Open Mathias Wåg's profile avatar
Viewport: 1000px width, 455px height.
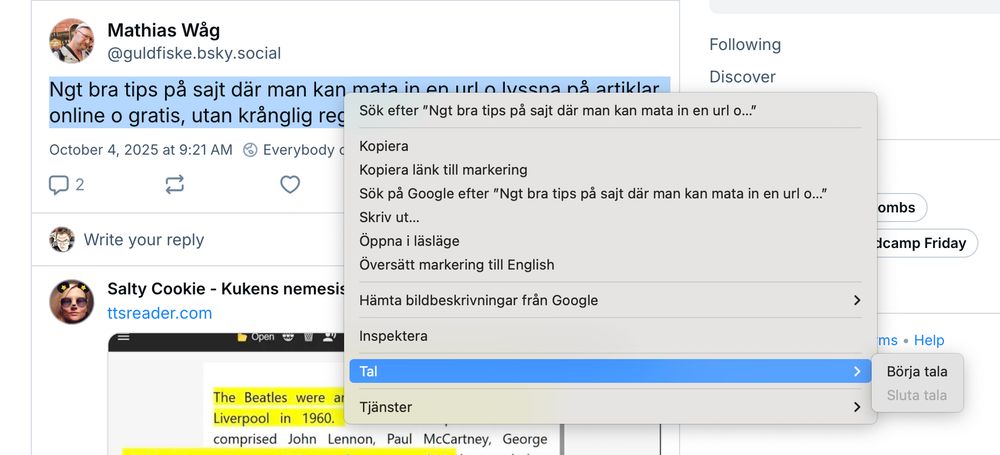click(x=72, y=41)
